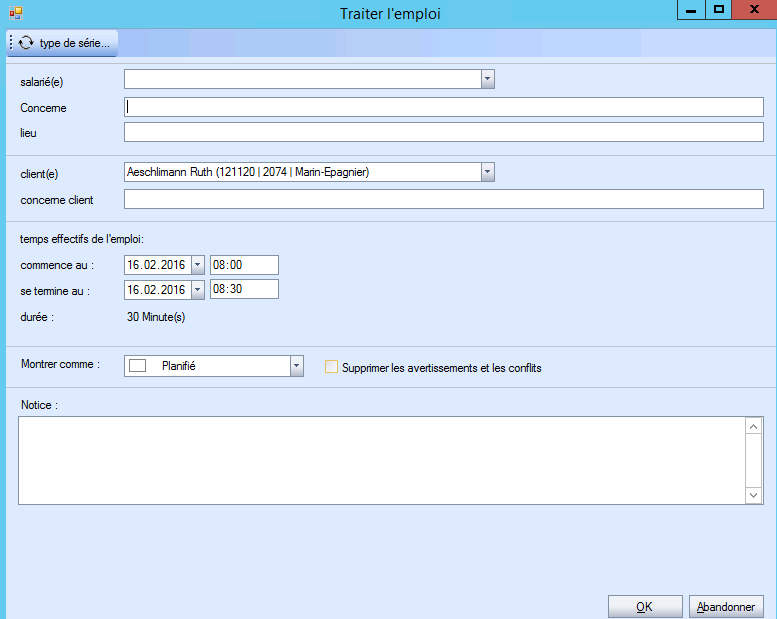
Task: Expand the 'Montrer comme' Planifié dropdown
Action: 296,367
